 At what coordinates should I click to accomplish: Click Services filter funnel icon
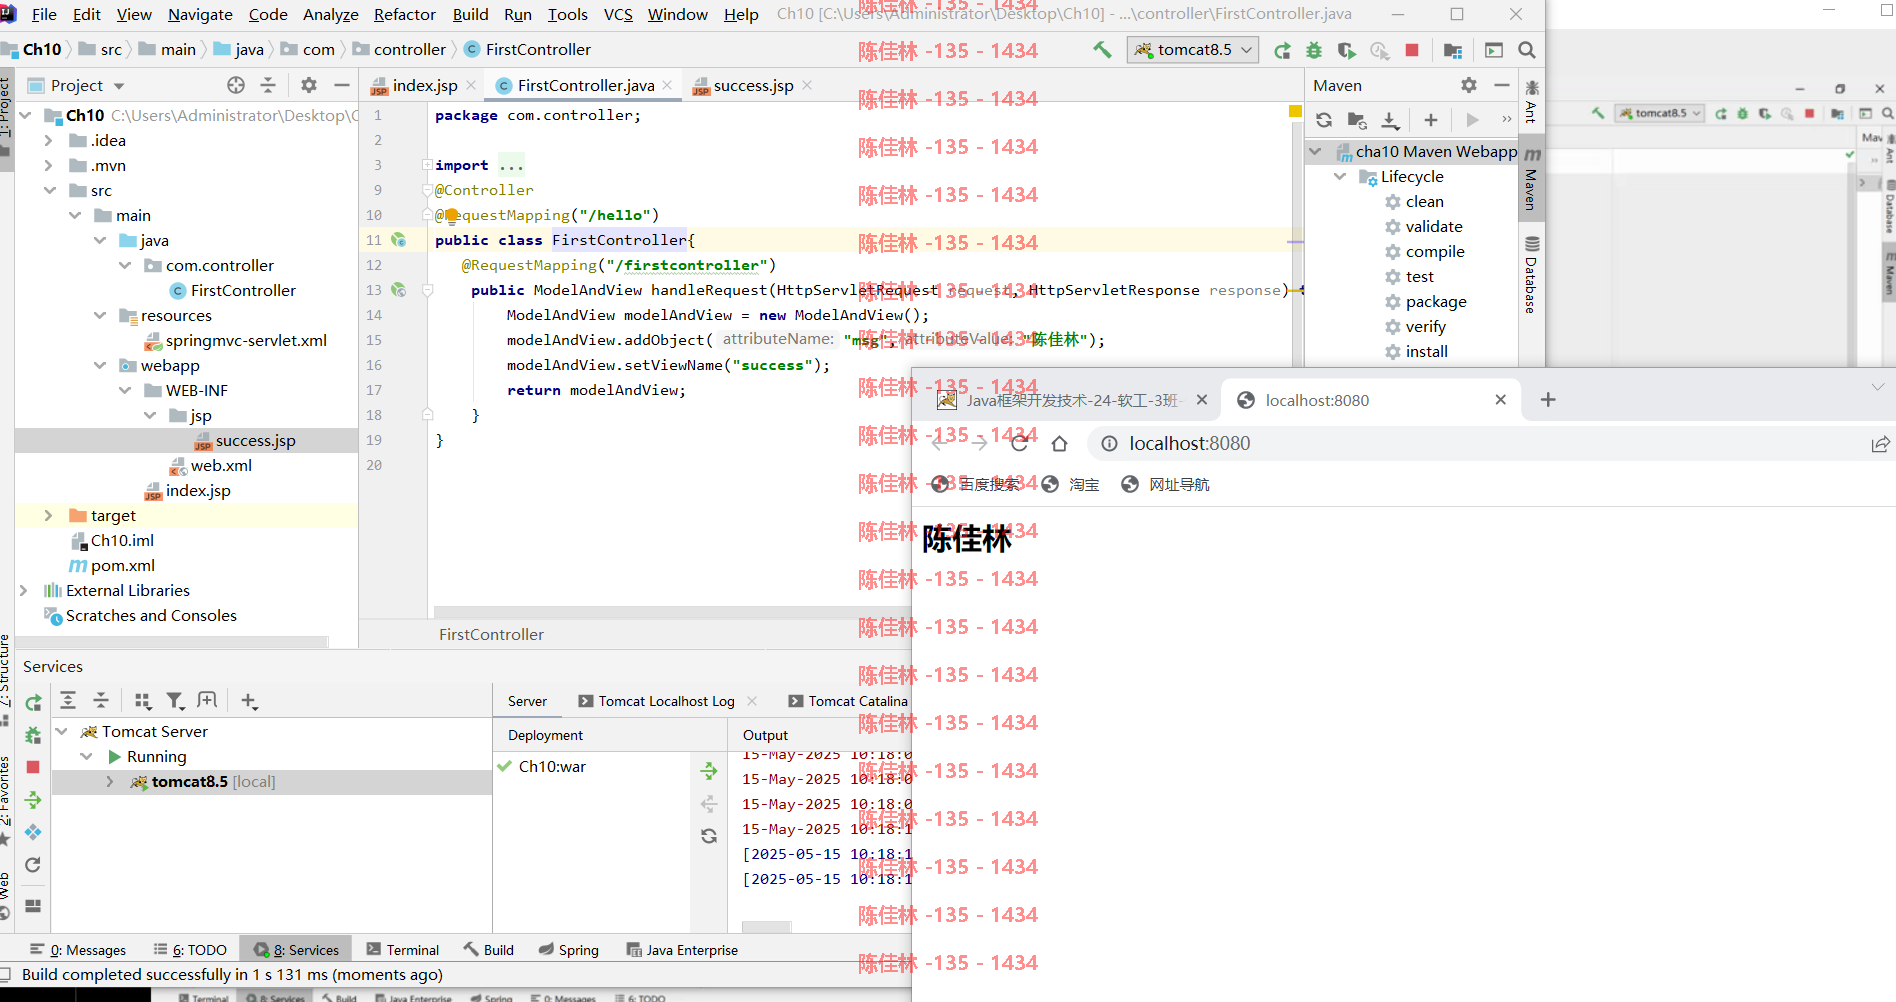click(x=175, y=701)
